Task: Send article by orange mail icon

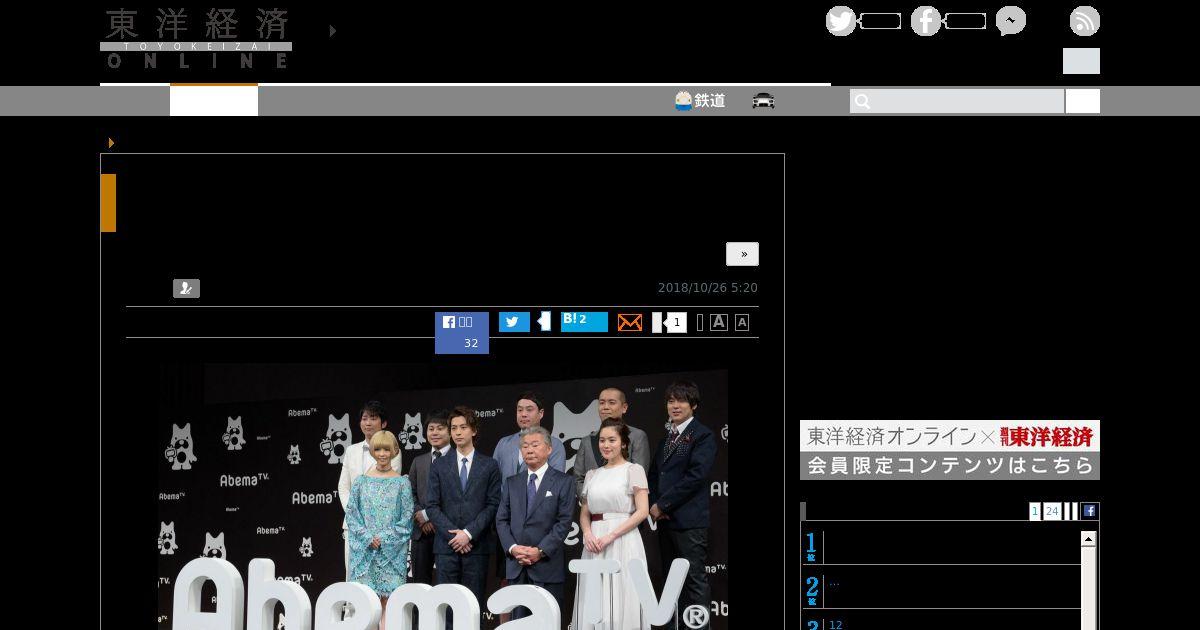Action: (x=630, y=322)
